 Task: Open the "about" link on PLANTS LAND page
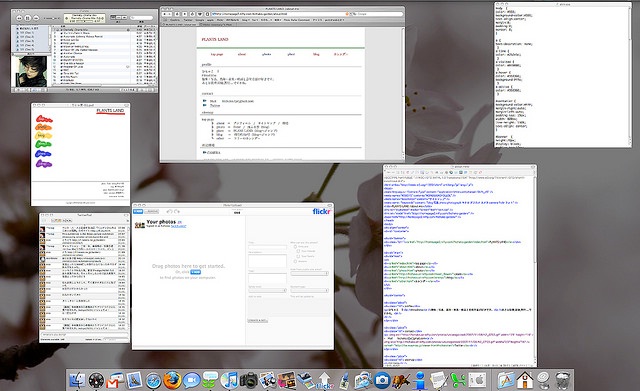click(x=242, y=54)
